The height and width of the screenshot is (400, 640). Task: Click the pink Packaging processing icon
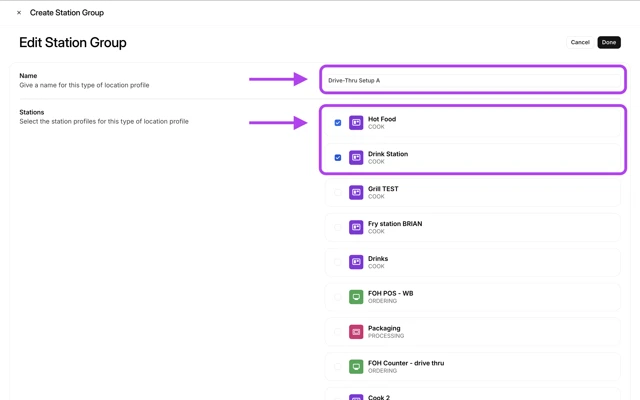[x=356, y=332]
